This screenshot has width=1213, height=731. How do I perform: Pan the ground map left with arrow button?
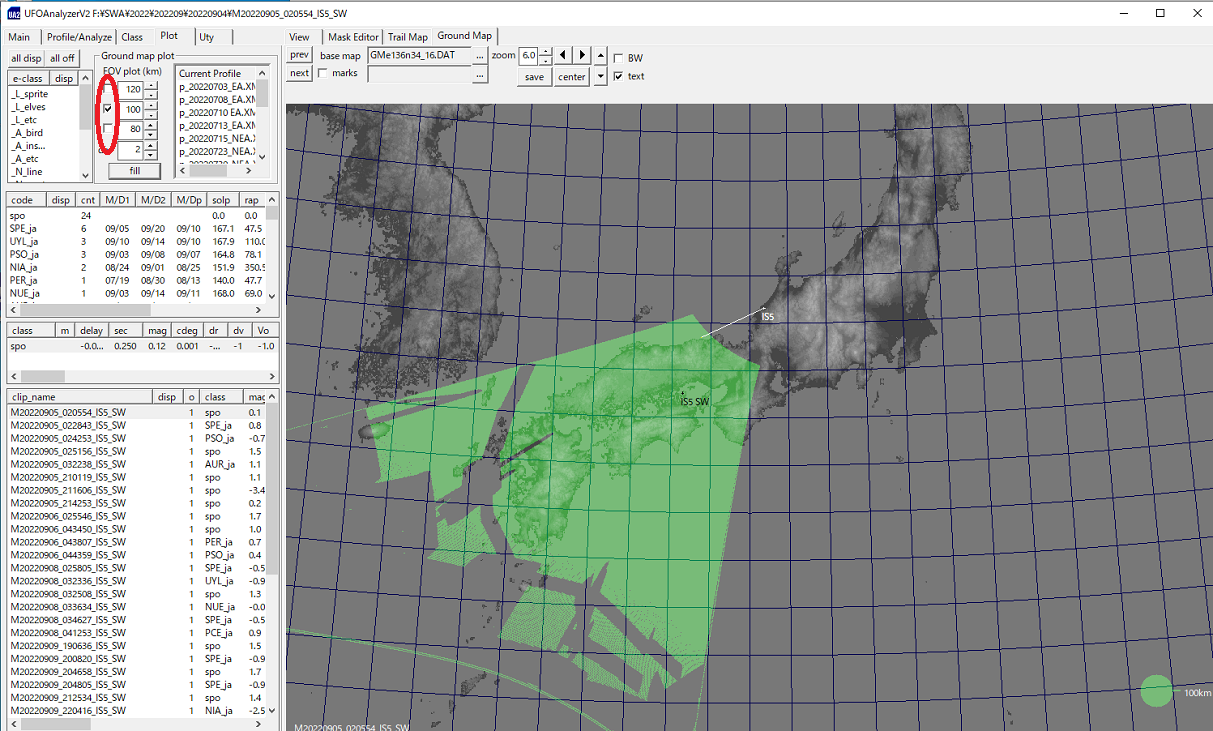click(564, 55)
